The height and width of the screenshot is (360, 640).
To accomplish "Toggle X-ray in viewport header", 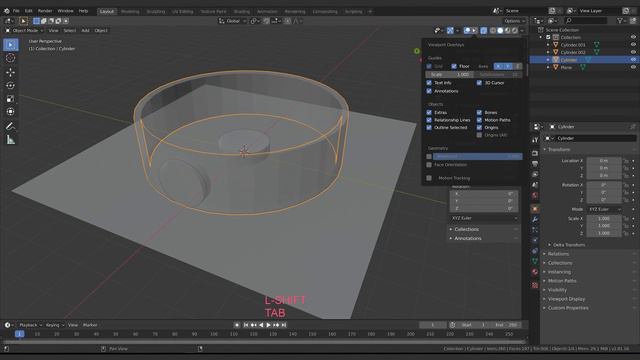I will (x=484, y=31).
